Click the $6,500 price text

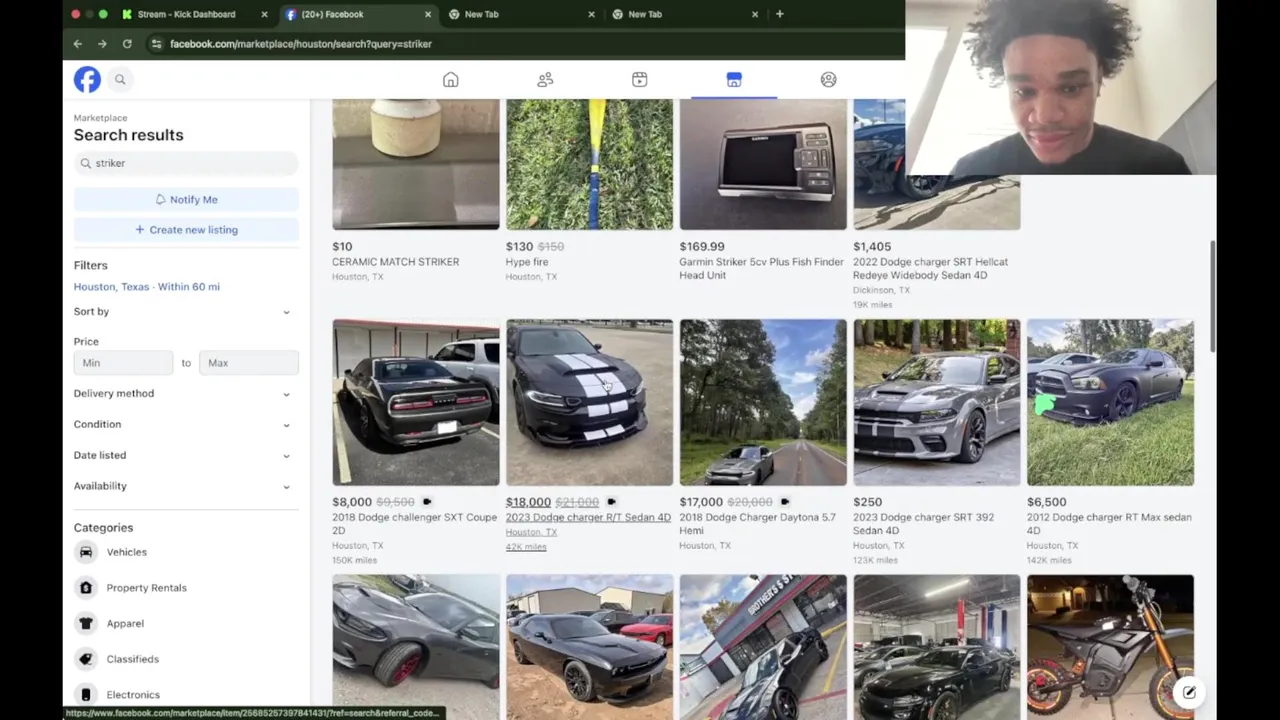pos(1047,502)
